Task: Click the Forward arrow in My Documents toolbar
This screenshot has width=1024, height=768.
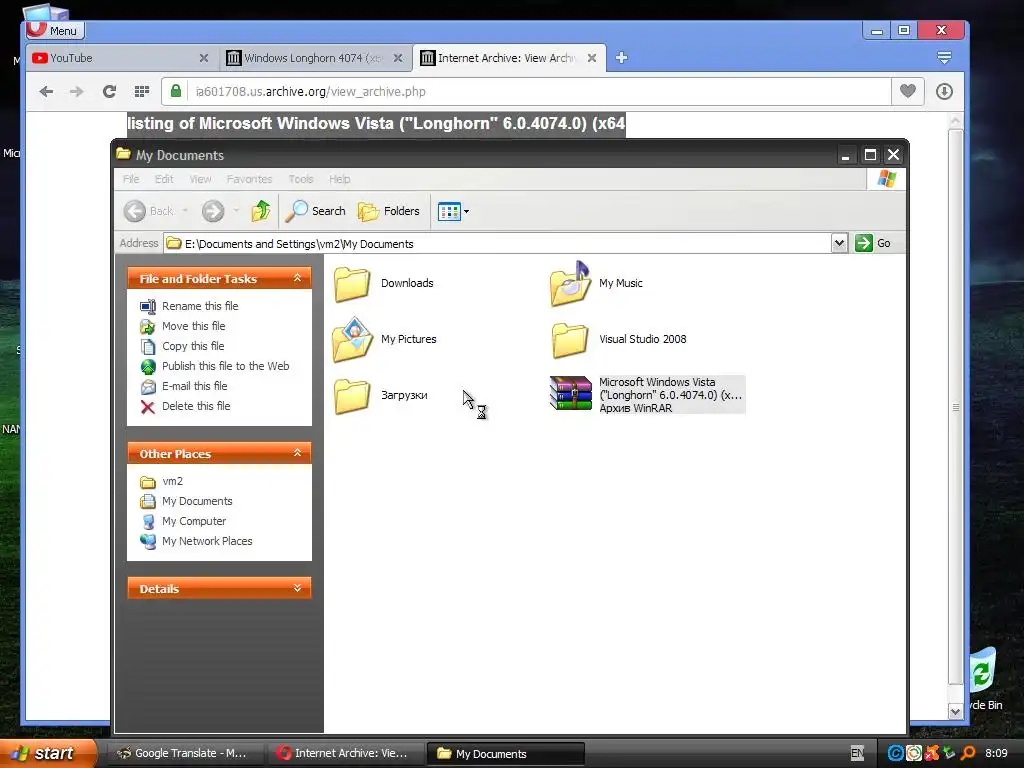Action: tap(213, 211)
